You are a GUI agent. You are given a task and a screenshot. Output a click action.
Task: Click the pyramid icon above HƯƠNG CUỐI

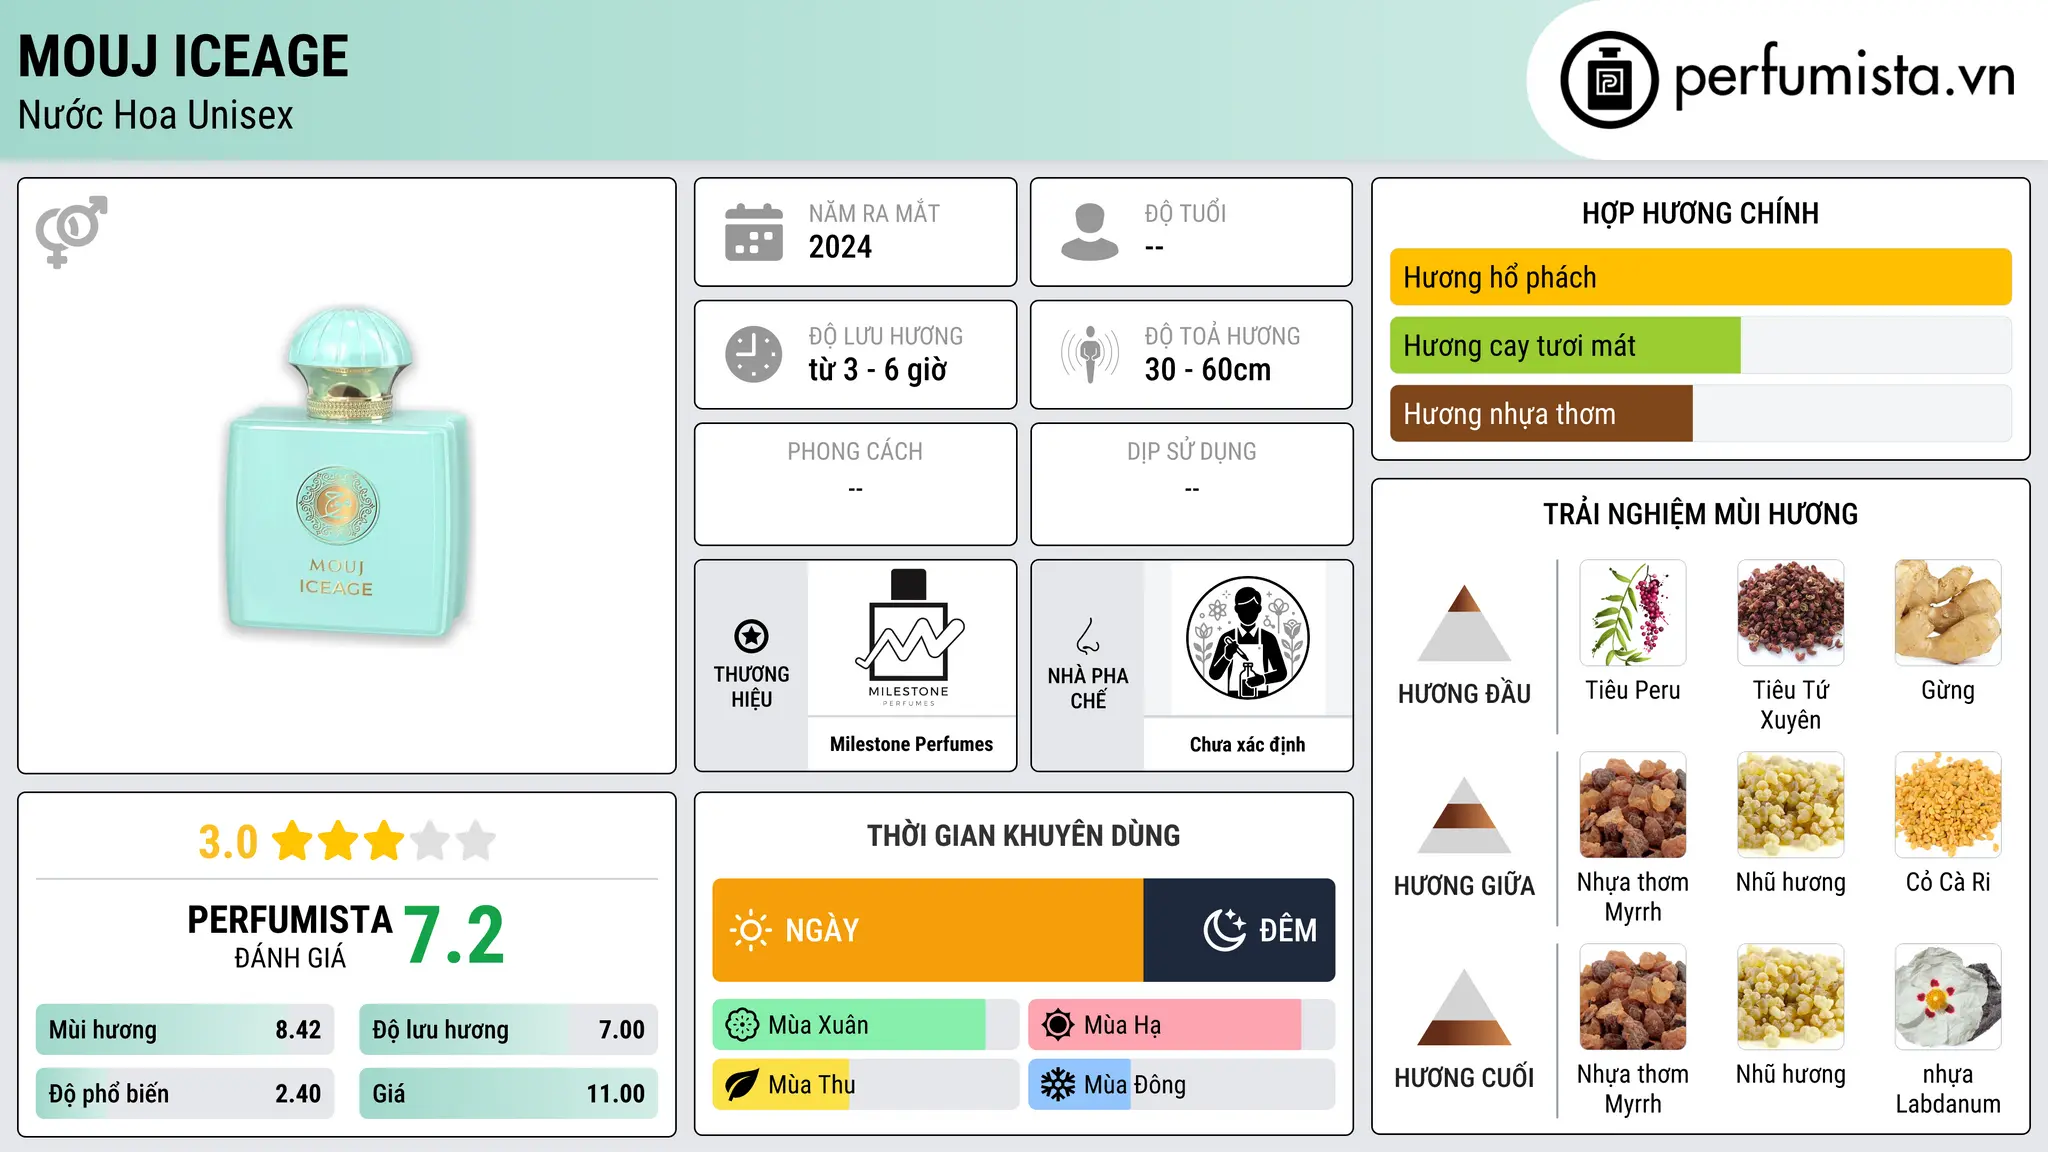click(1464, 1007)
